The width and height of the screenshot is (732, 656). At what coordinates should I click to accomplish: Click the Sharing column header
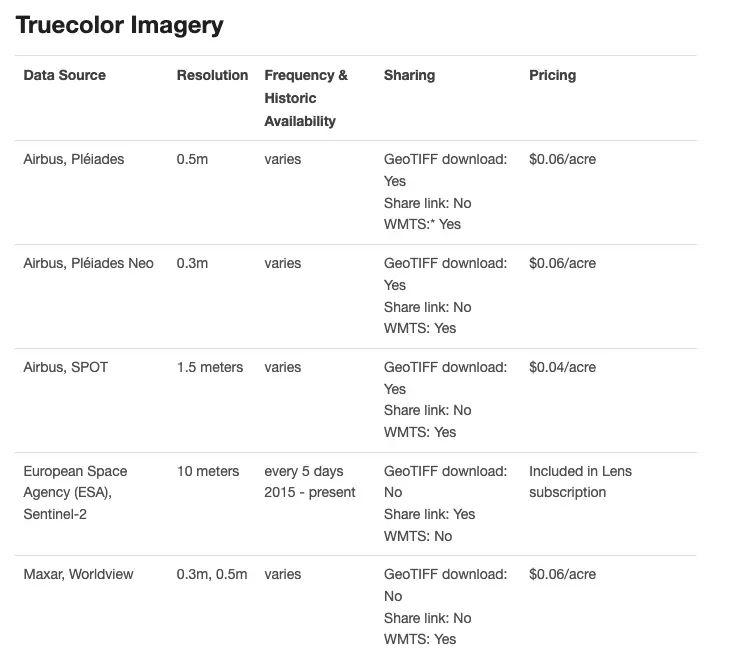409,75
